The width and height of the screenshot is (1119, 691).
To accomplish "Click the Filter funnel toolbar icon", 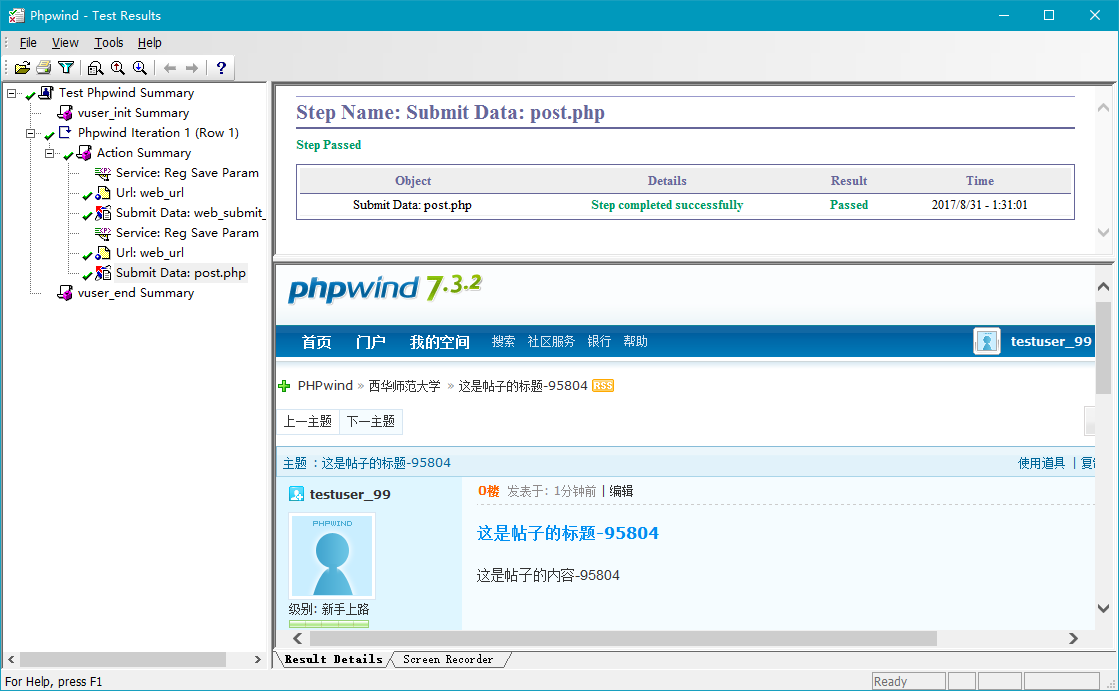I will (x=66, y=68).
